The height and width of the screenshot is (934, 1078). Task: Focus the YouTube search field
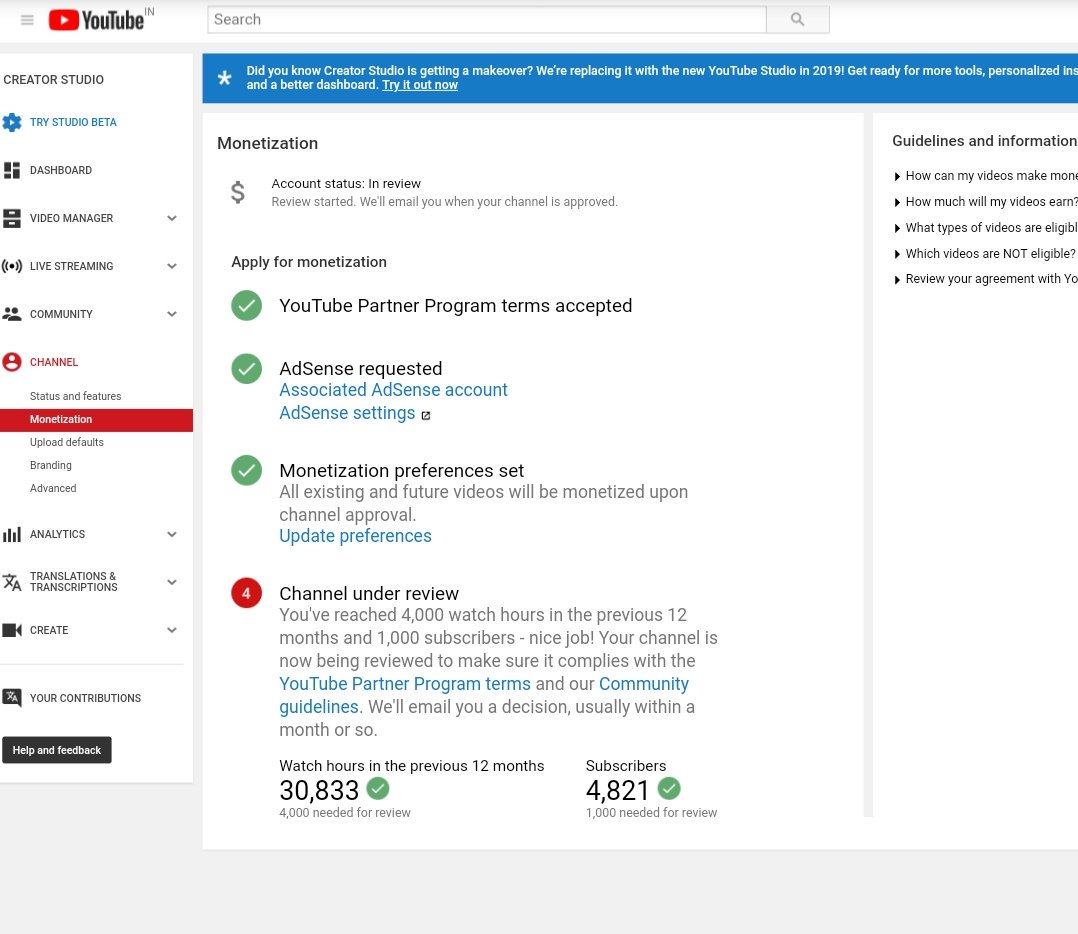point(487,19)
